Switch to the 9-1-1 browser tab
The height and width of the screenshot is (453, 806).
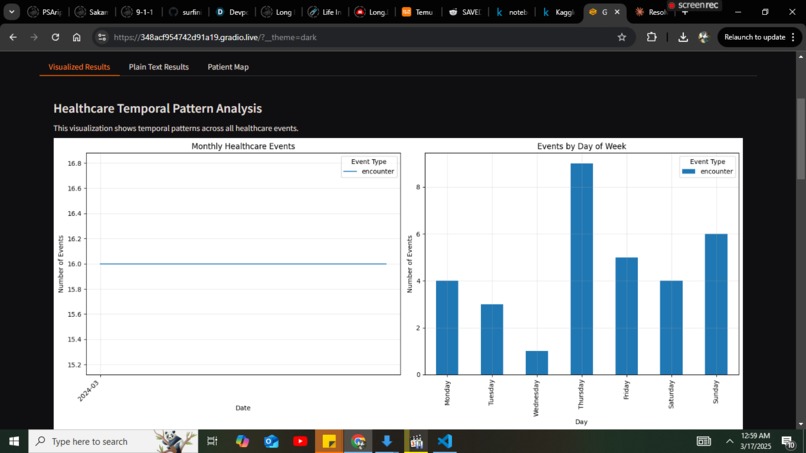pyautogui.click(x=139, y=12)
